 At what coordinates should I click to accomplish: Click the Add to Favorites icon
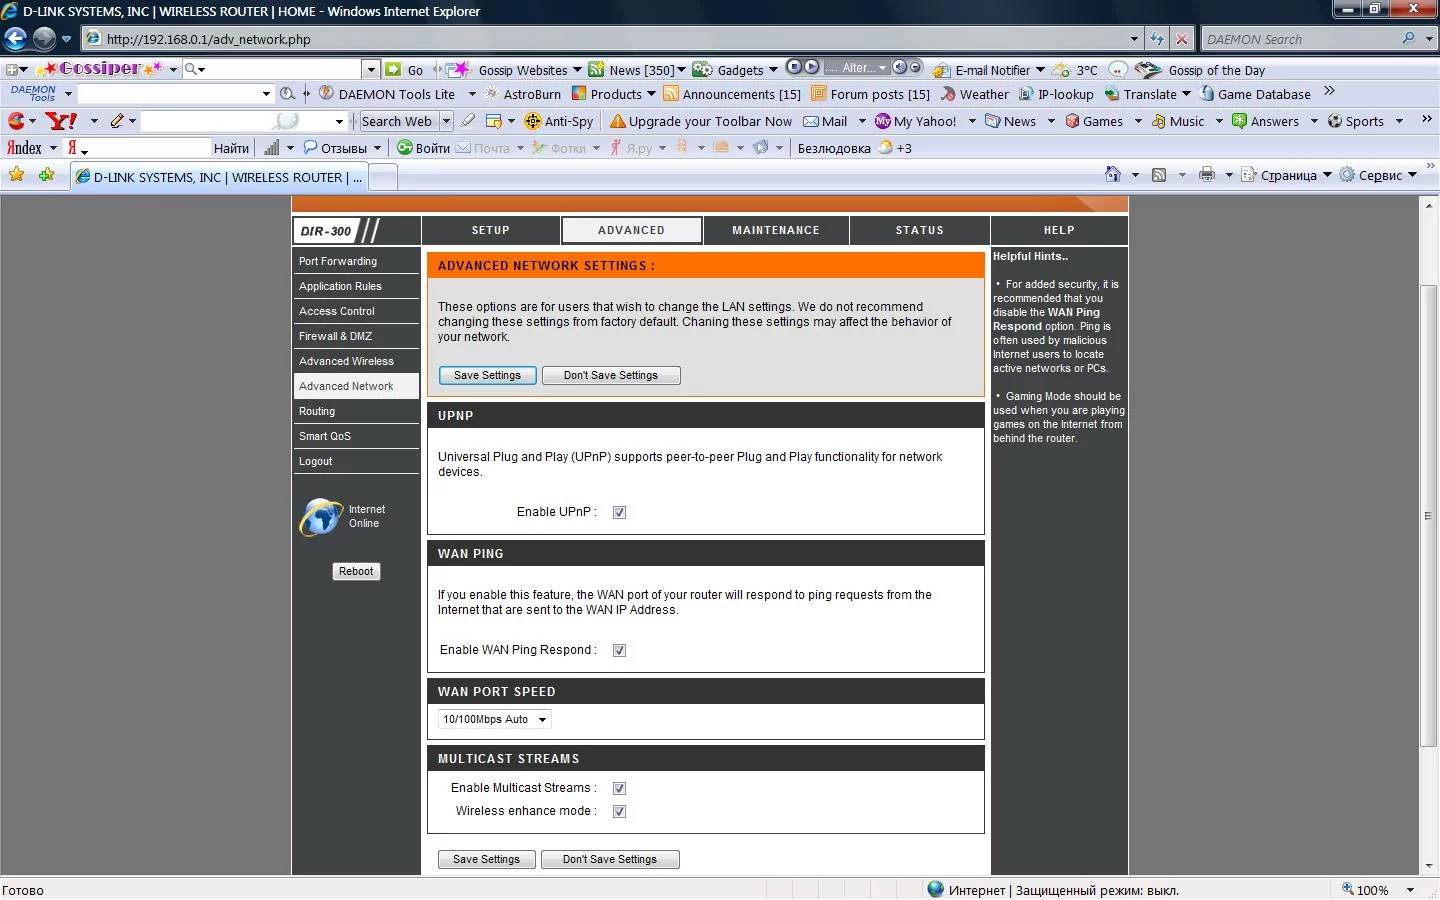(46, 175)
